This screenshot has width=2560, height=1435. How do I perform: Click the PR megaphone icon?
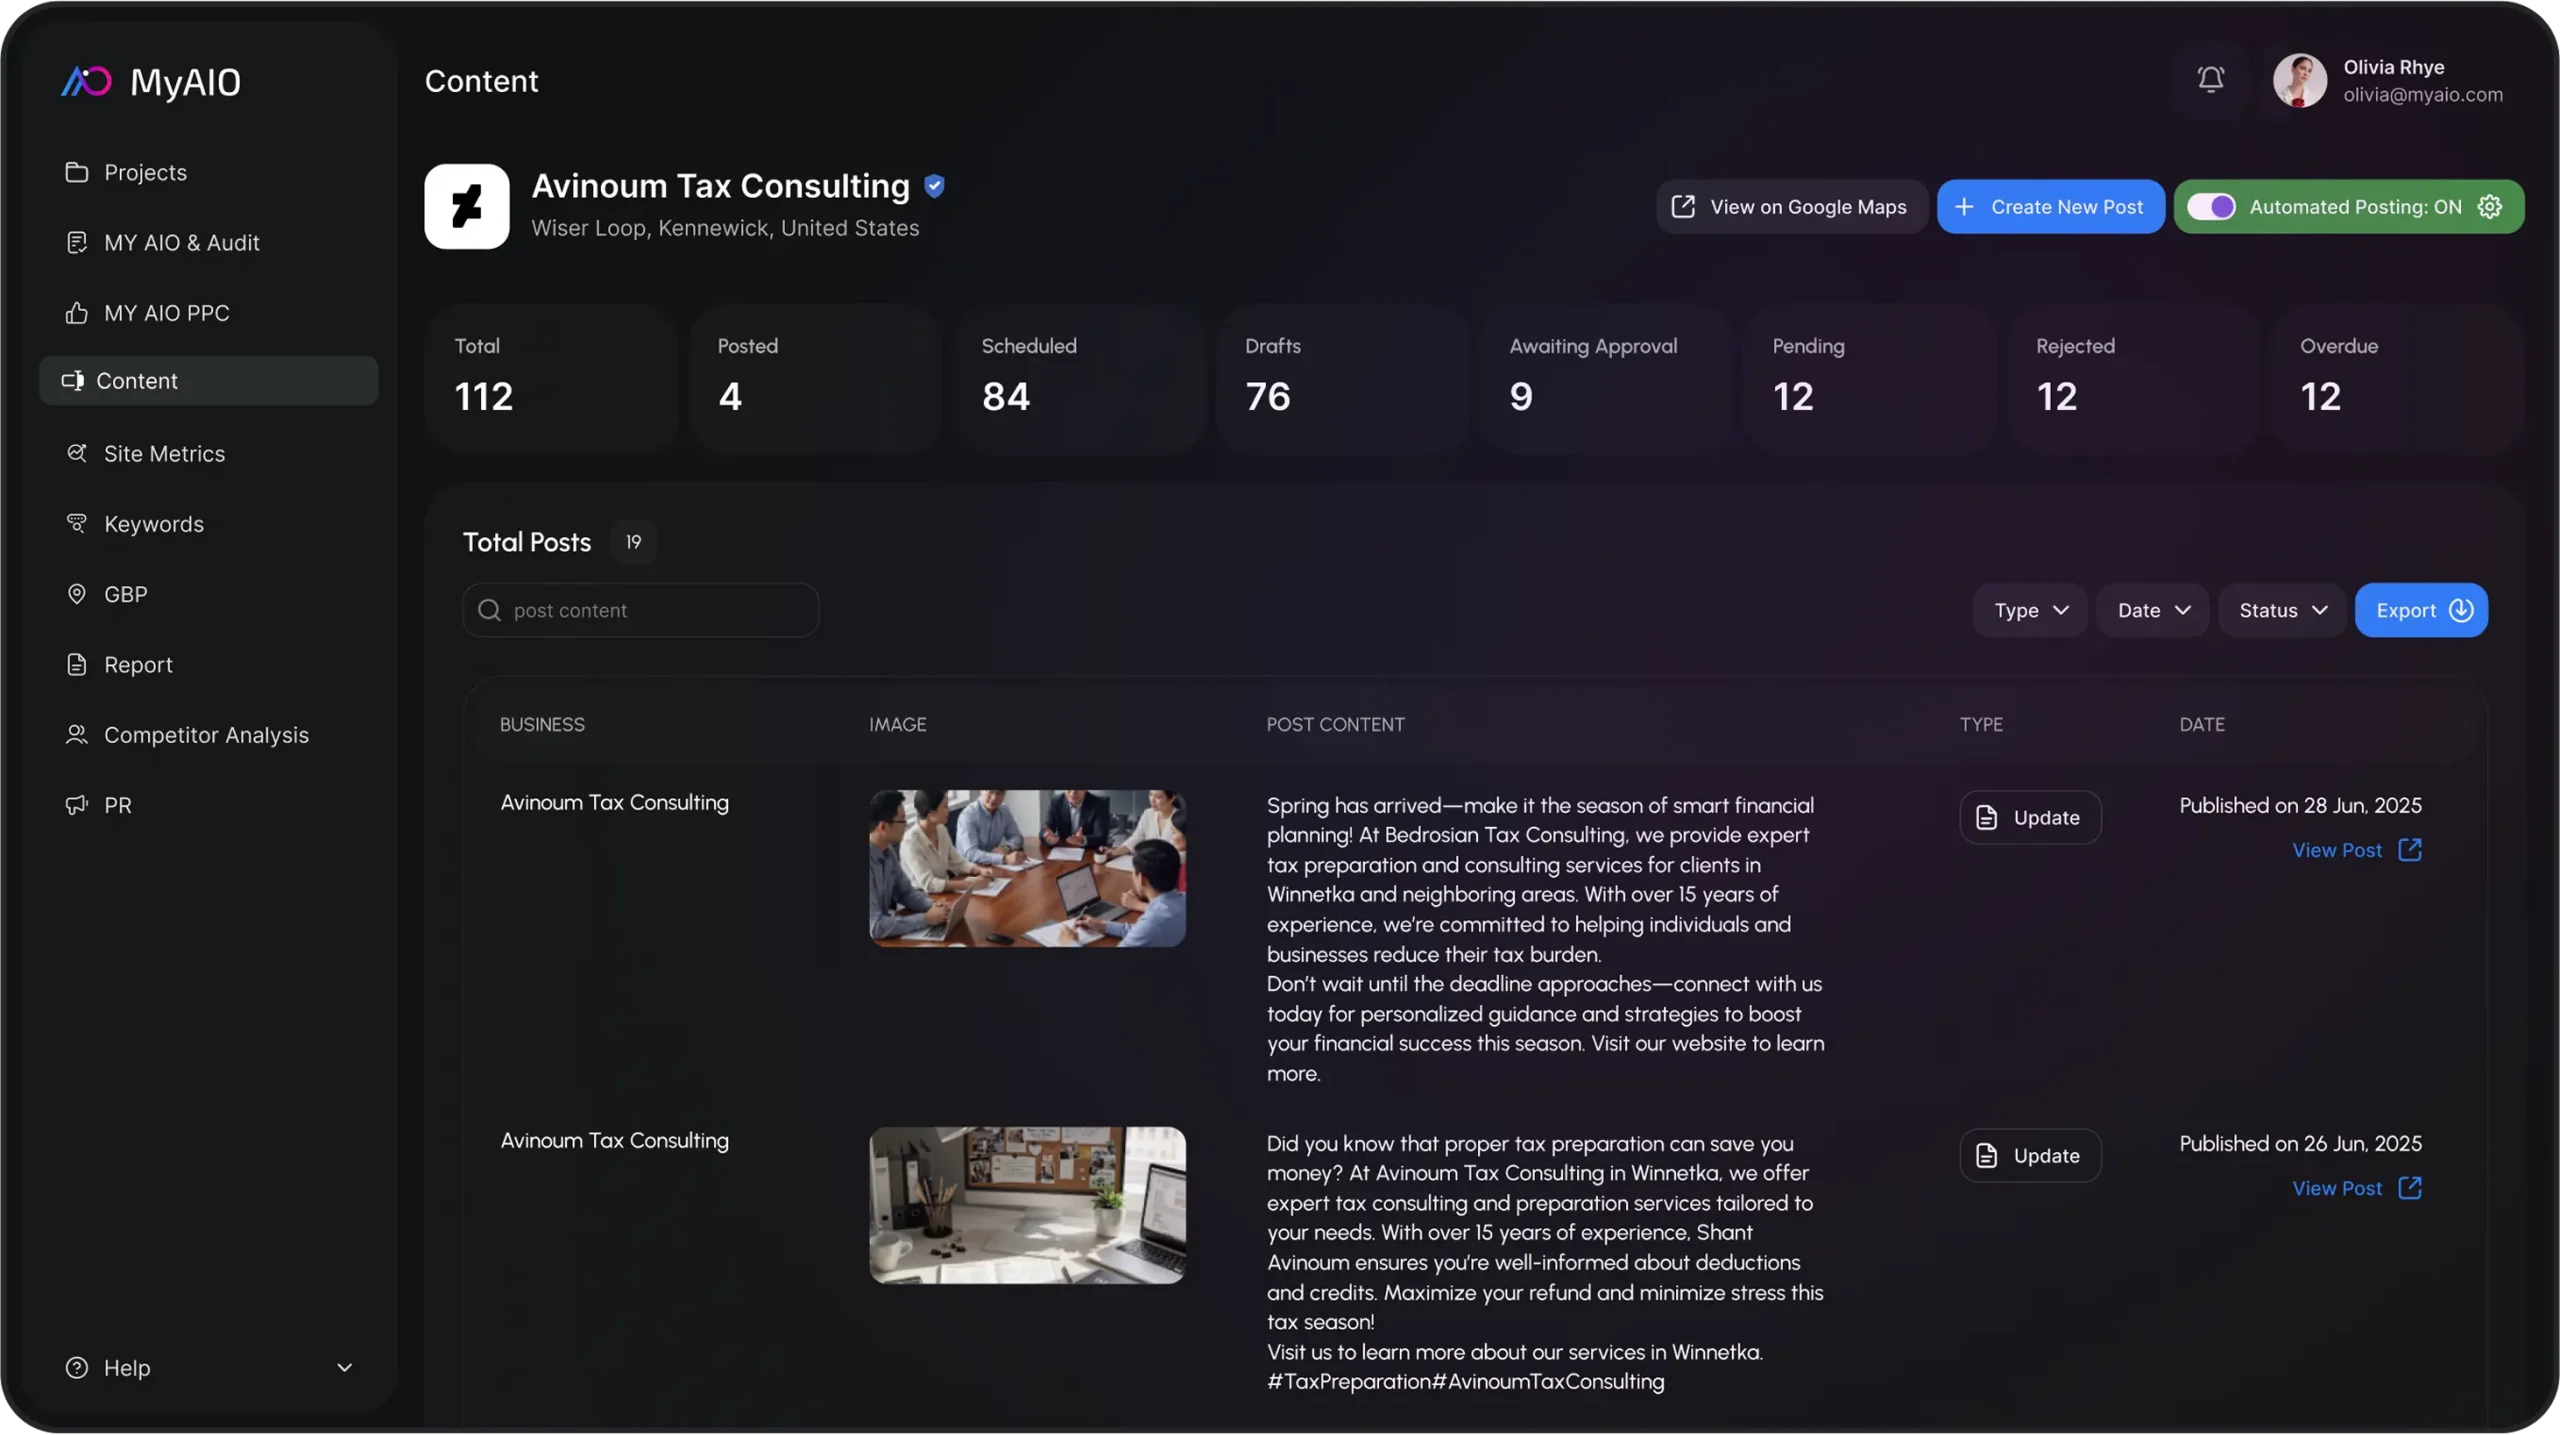coord(76,805)
